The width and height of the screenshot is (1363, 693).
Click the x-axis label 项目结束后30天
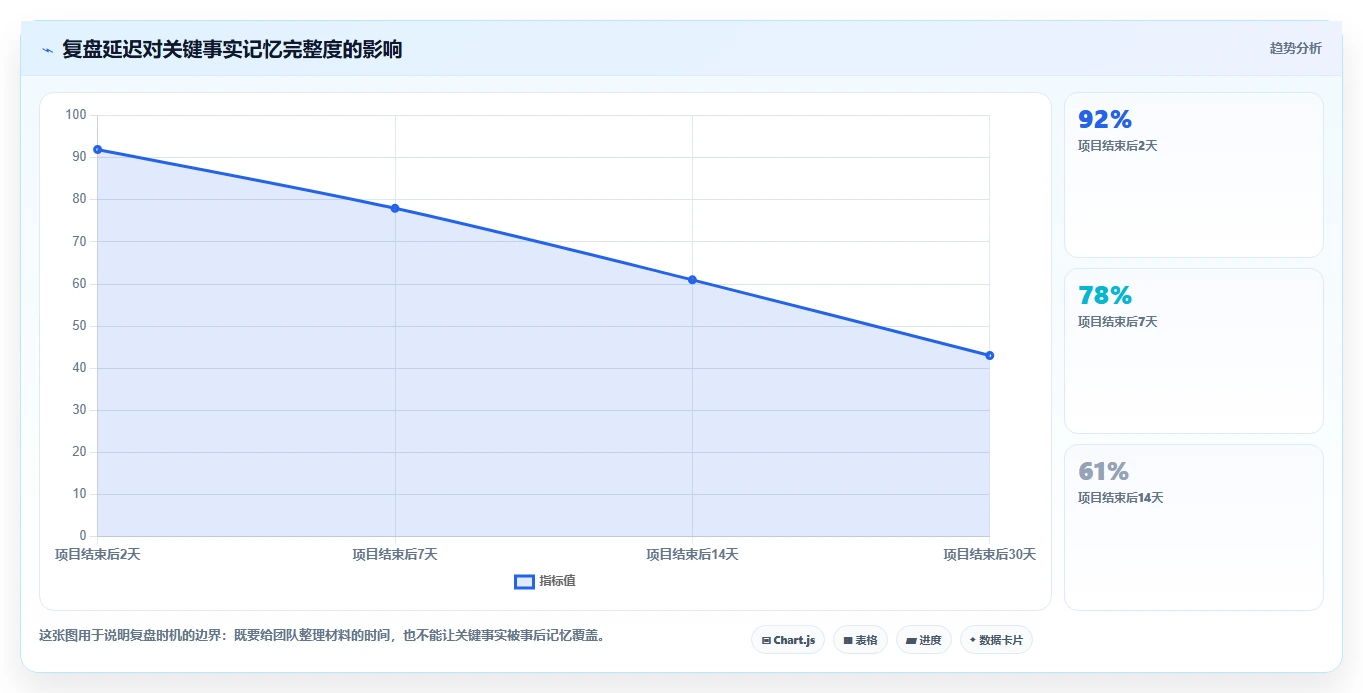pos(990,554)
